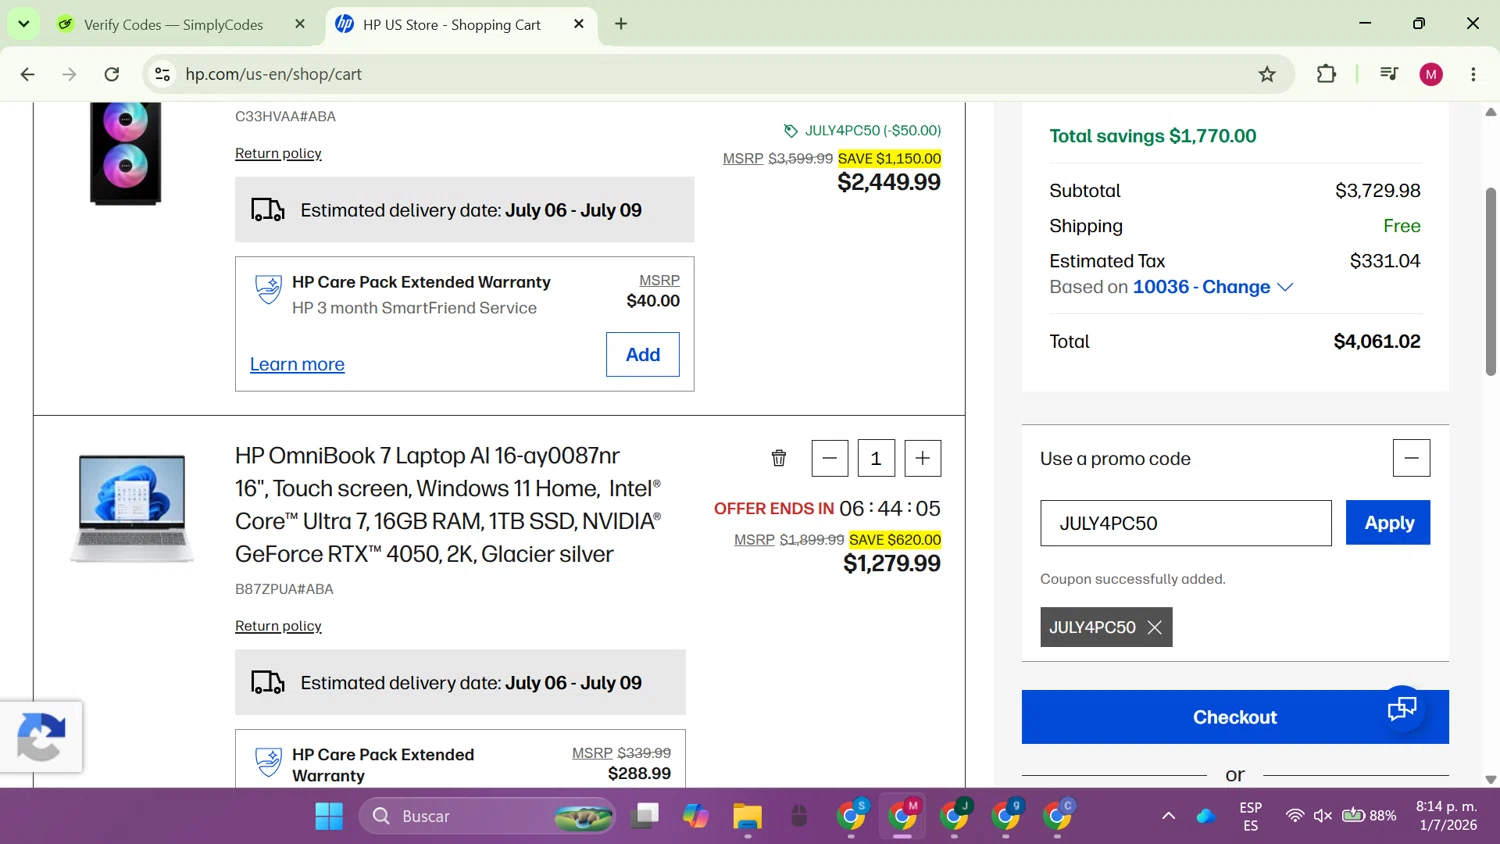Open Windows Start menu
The height and width of the screenshot is (844, 1500).
[329, 816]
